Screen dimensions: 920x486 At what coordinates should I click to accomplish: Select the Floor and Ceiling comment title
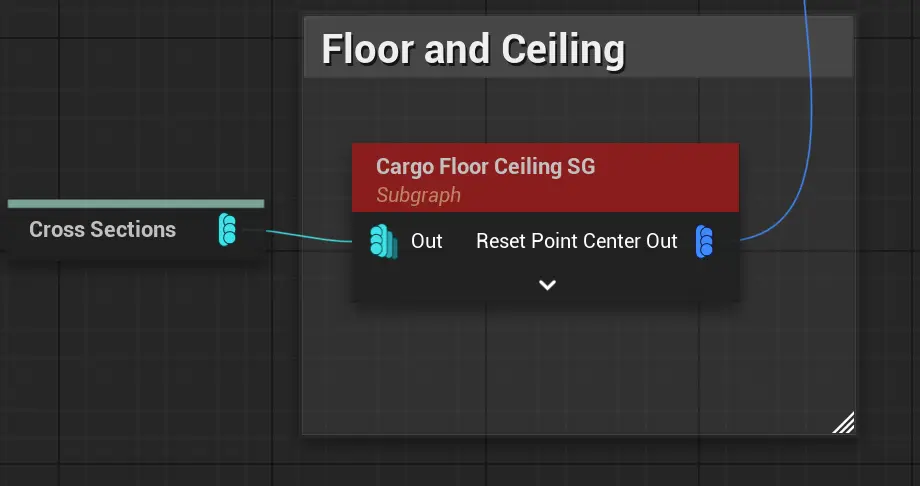tap(472, 49)
